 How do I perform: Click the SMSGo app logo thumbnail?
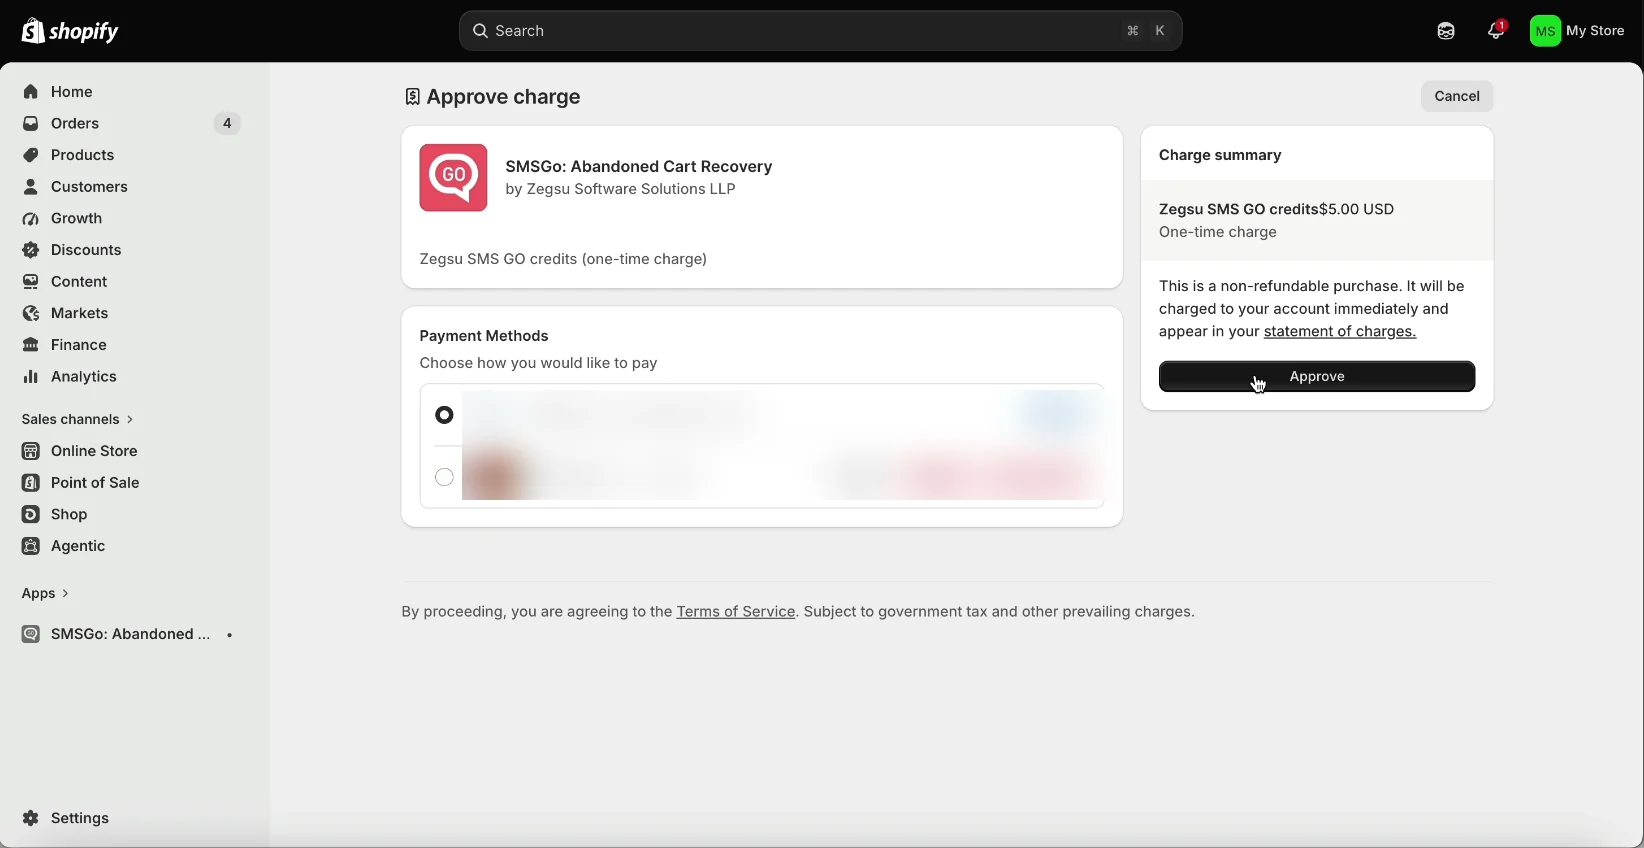click(454, 178)
